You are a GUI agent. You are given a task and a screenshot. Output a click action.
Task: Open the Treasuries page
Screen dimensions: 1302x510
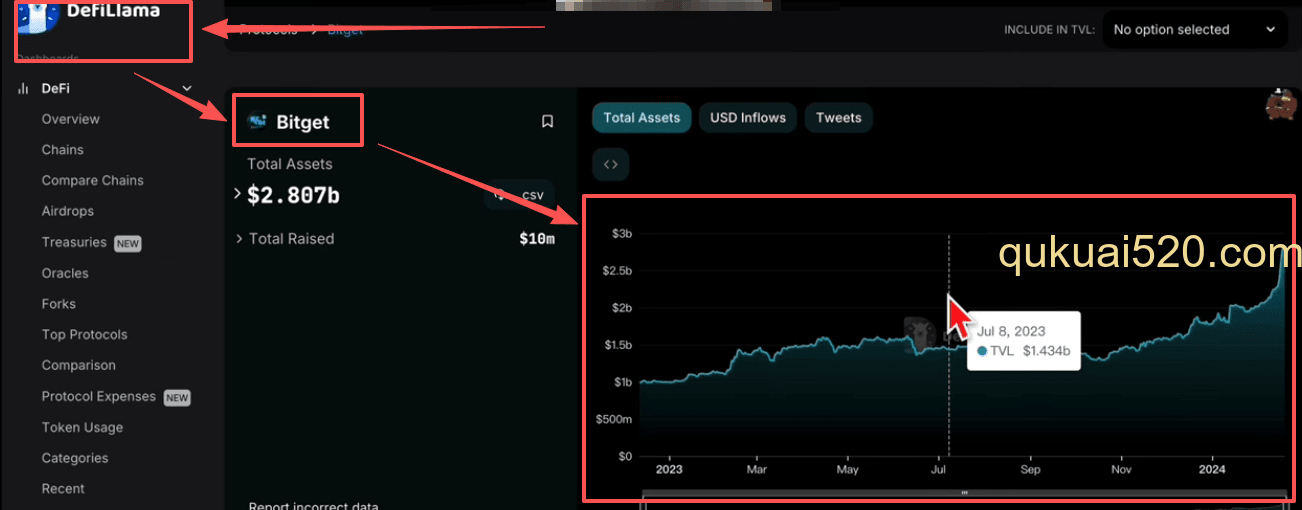74,242
